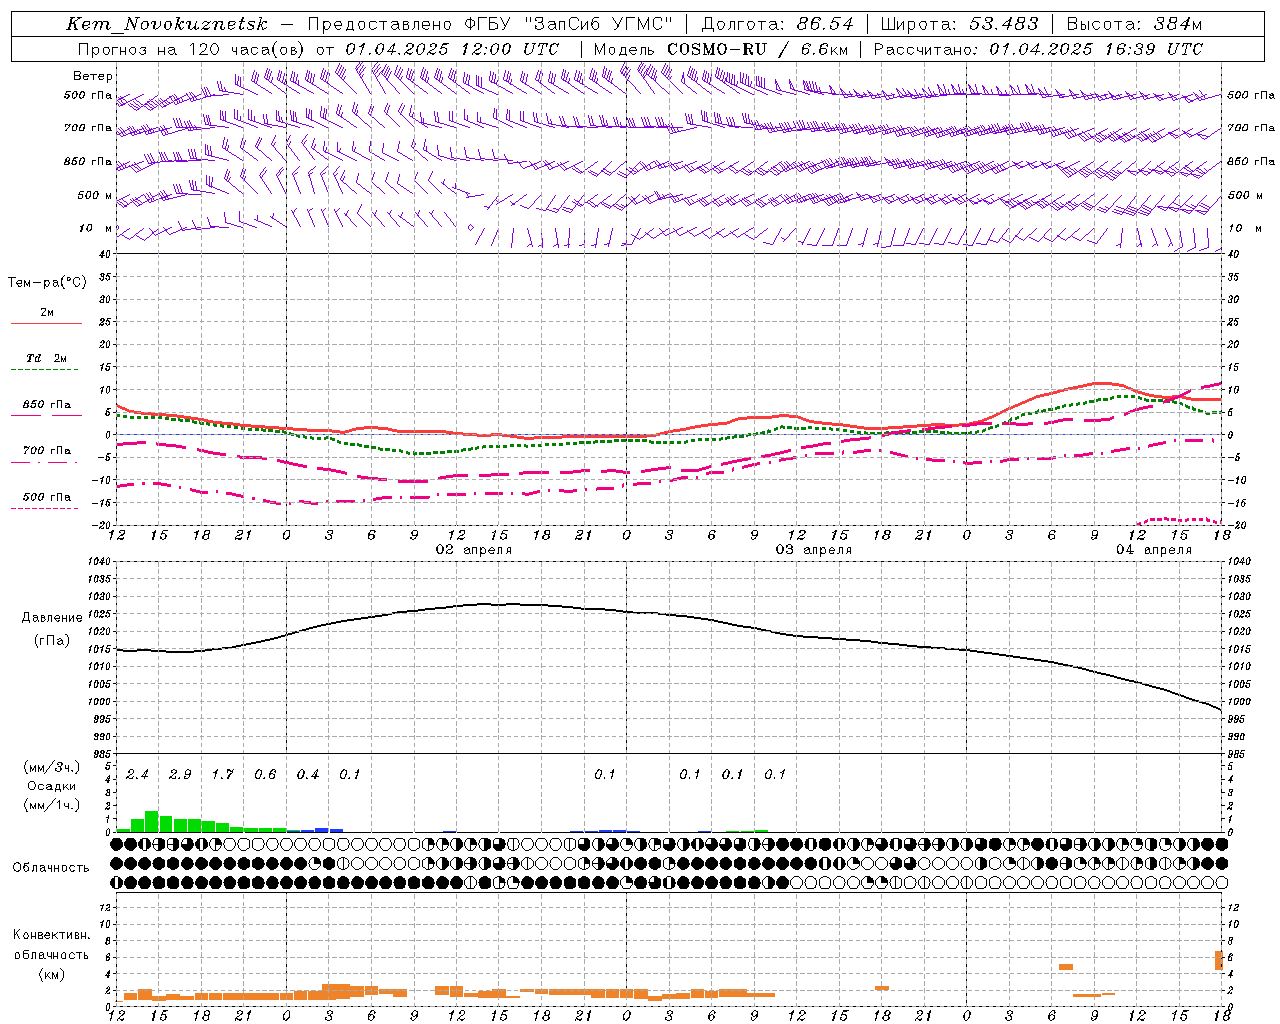
Task: Select the Прогноз на 120 часа(ов) text
Action: [192, 49]
